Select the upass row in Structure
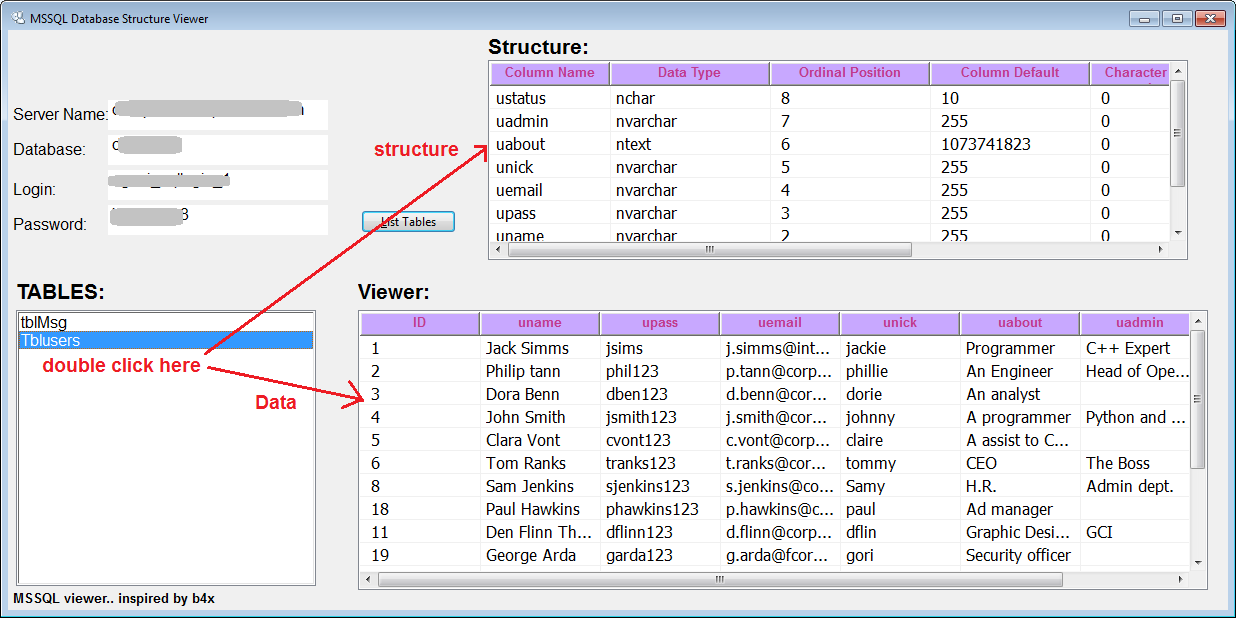 pyautogui.click(x=830, y=213)
